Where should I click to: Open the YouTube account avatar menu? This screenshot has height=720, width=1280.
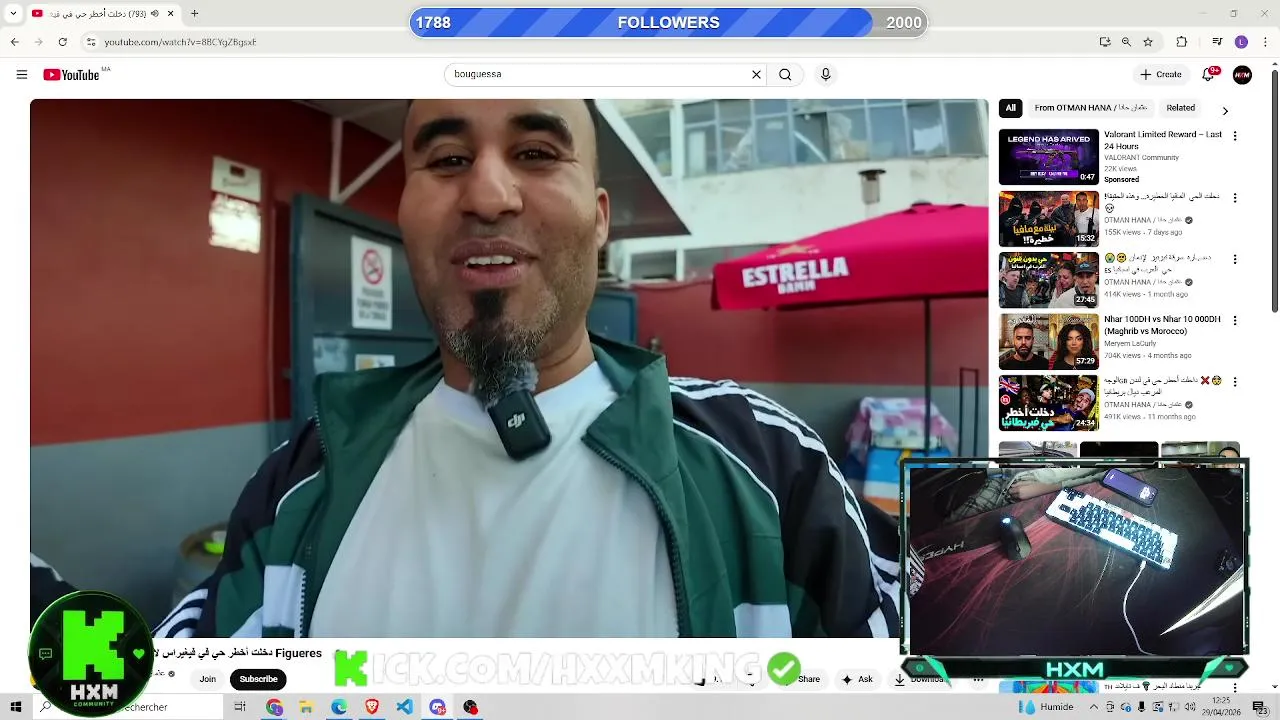pyautogui.click(x=1242, y=74)
